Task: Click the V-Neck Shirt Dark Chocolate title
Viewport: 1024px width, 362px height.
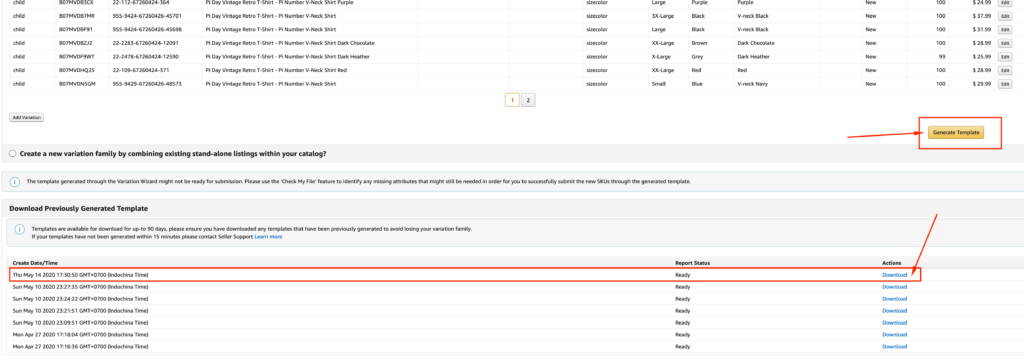Action: [x=290, y=43]
